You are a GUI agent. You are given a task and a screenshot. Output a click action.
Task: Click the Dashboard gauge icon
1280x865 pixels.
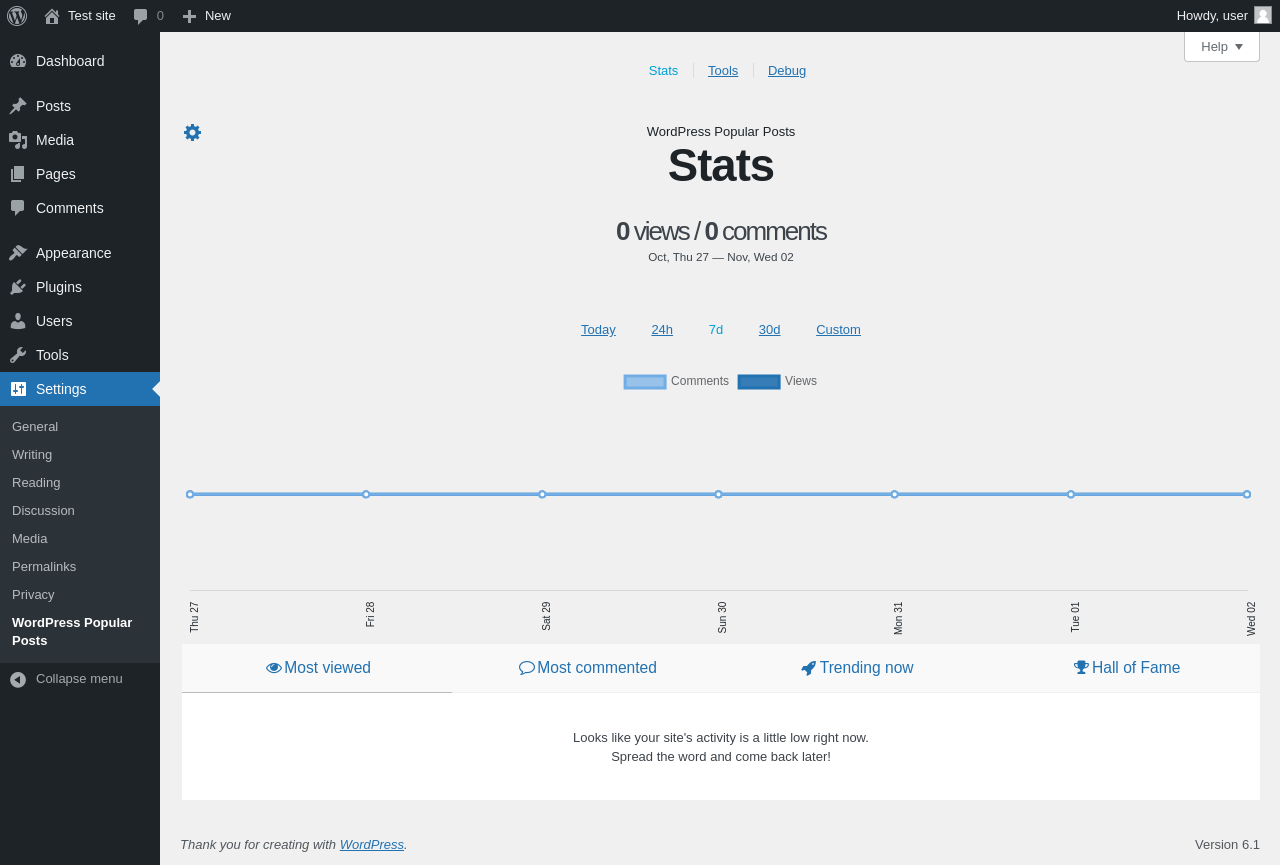(x=18, y=61)
